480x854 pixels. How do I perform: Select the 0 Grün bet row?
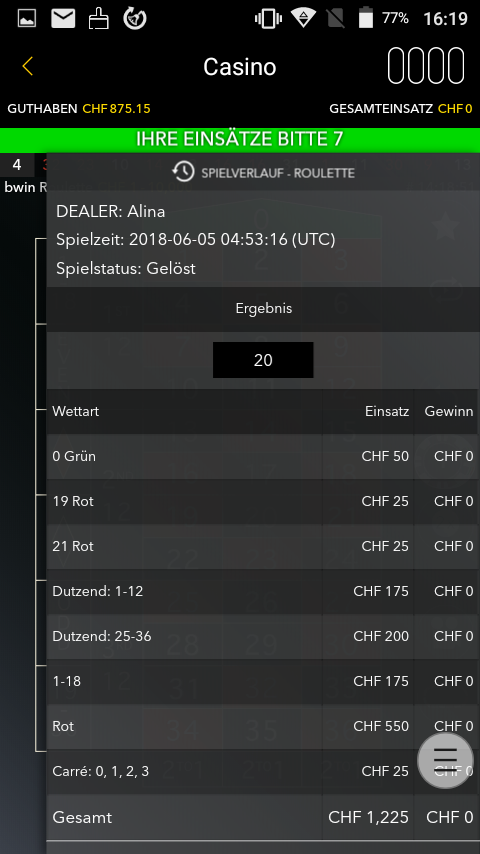[x=263, y=456]
